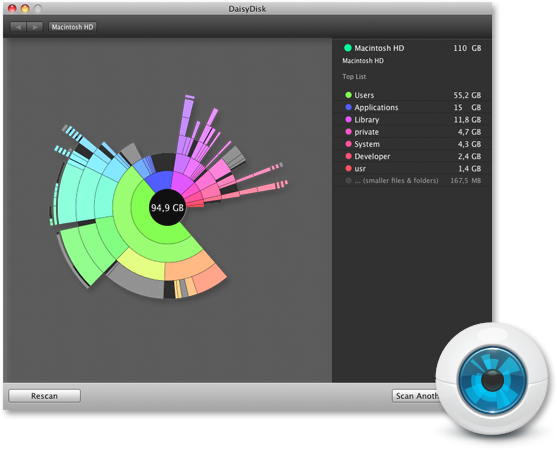
Task: Click the 11,8 GB Library size value
Action: point(467,120)
